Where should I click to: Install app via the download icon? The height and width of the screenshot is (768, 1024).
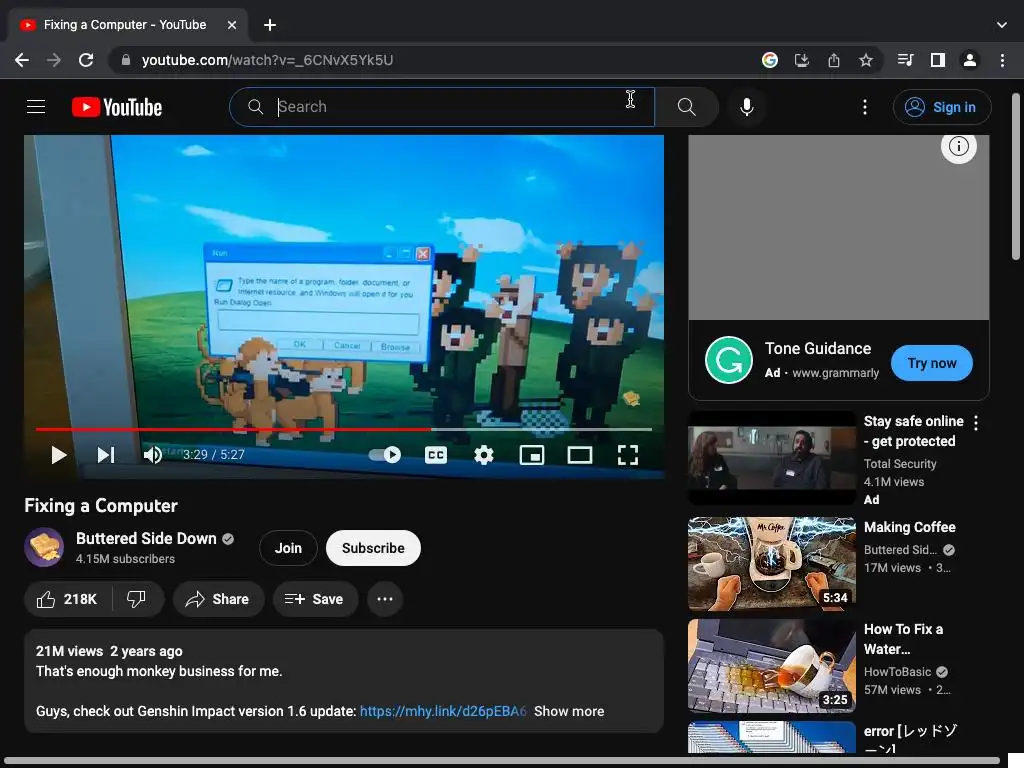[x=802, y=60]
